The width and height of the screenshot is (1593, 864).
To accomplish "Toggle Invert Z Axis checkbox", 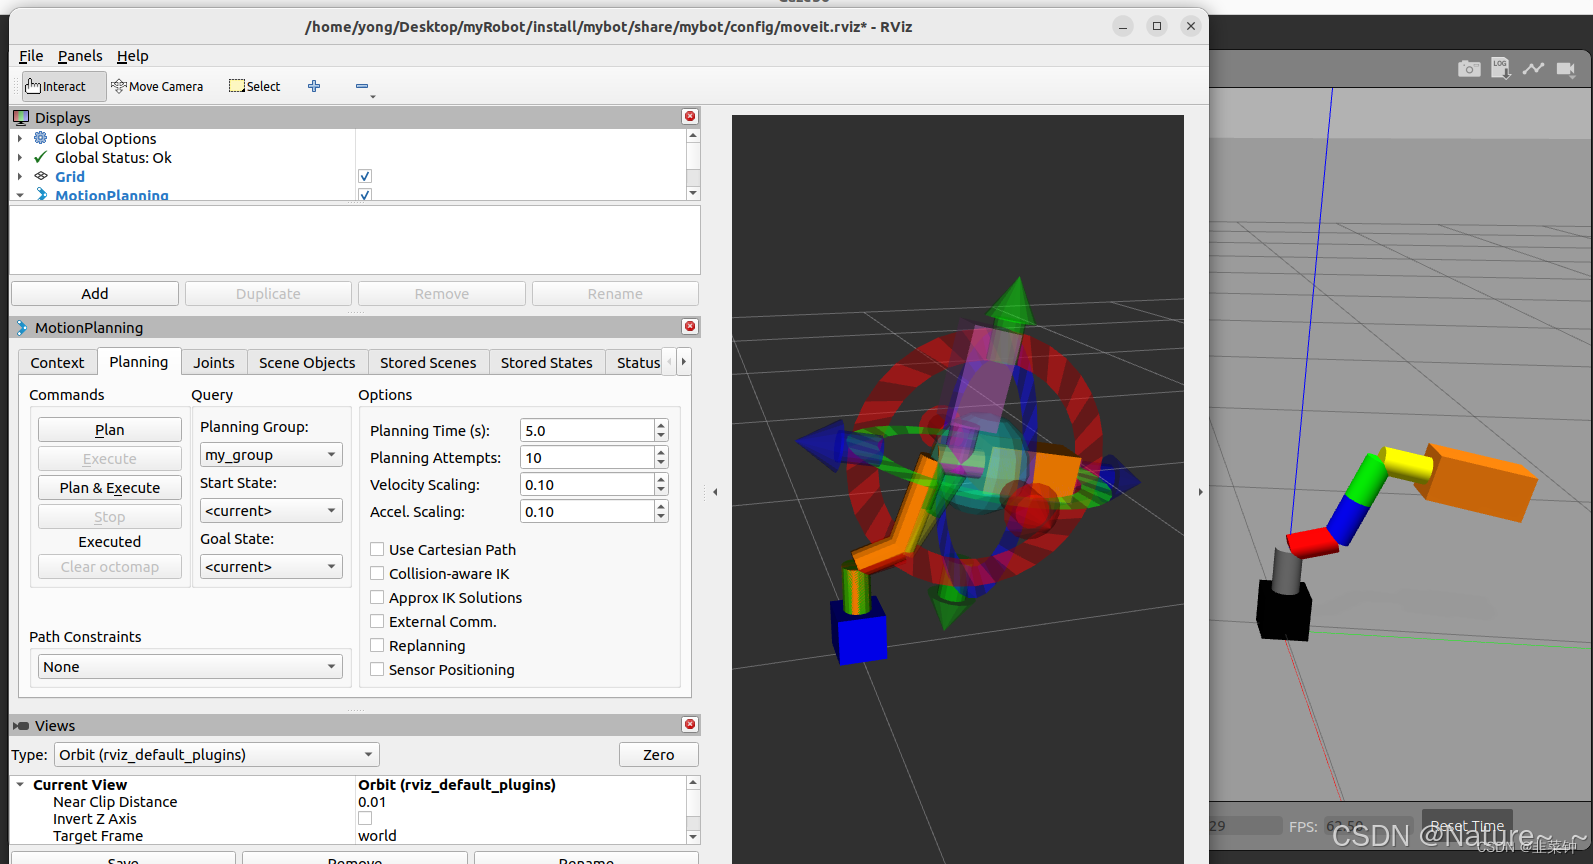I will [x=365, y=818].
